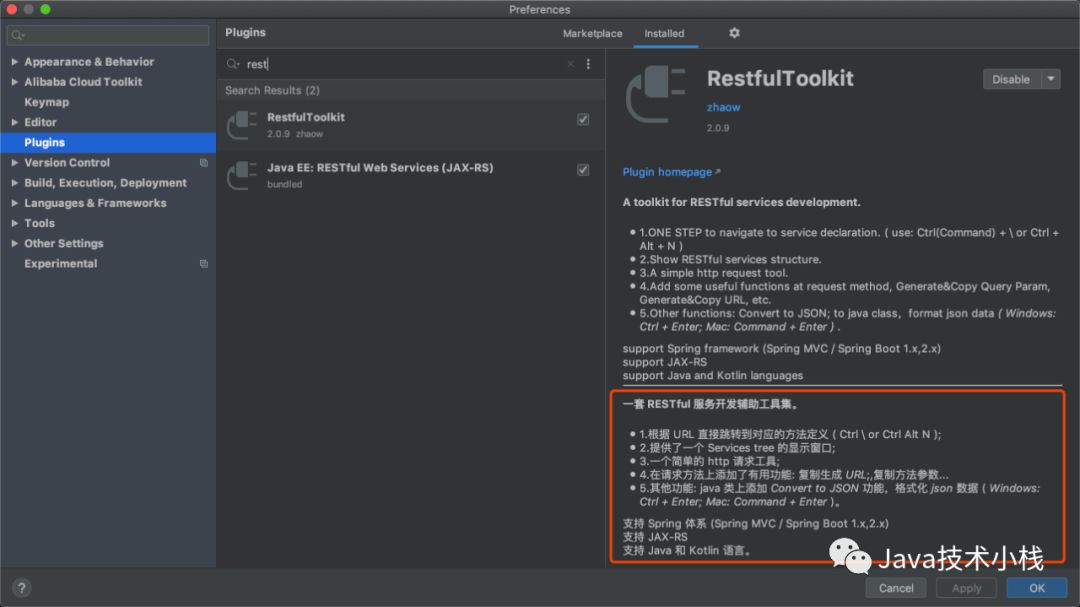Open the zhaow author link
Screen dimensions: 1080x607
click(723, 107)
